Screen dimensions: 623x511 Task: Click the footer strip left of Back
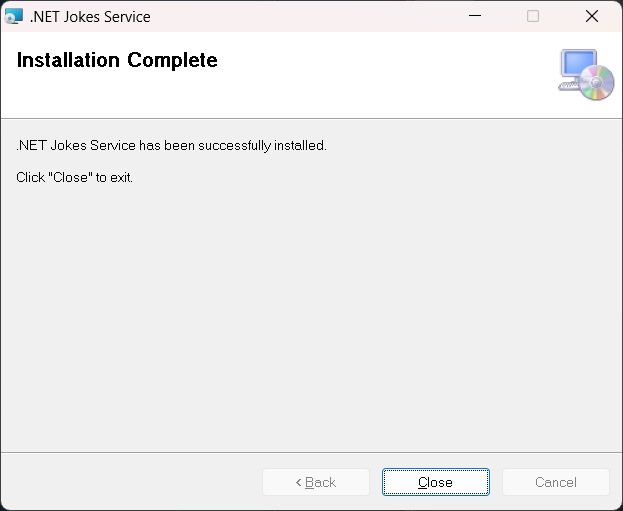(131, 482)
